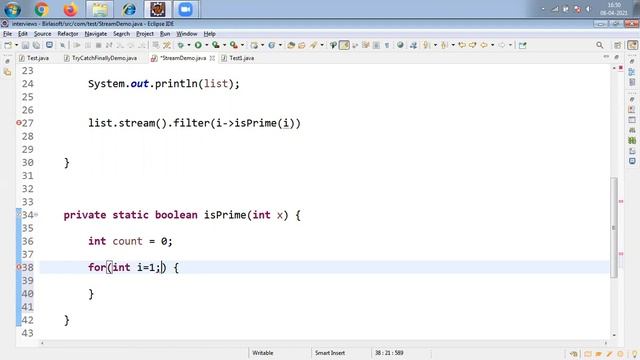The height and width of the screenshot is (360, 640).
Task: Open the Back history dropdown arrow
Action: click(x=493, y=45)
